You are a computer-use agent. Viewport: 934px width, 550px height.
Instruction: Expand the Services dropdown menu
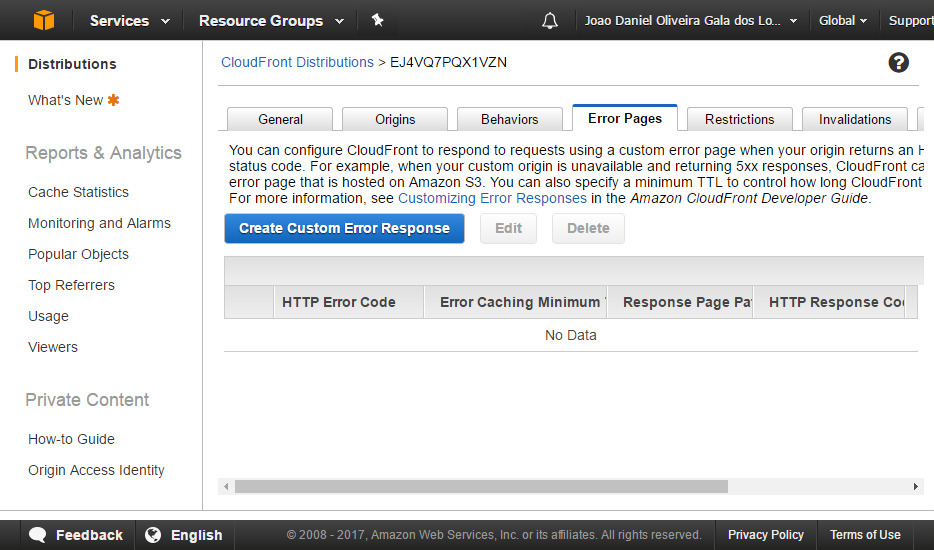pos(129,21)
